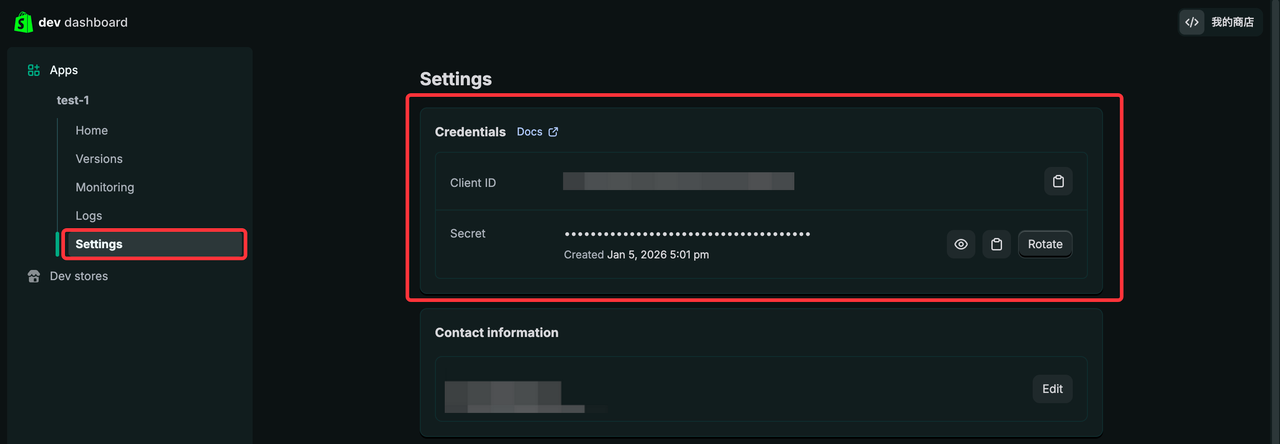Open the Credentials Docs link
This screenshot has width=1280, height=444.
530,132
